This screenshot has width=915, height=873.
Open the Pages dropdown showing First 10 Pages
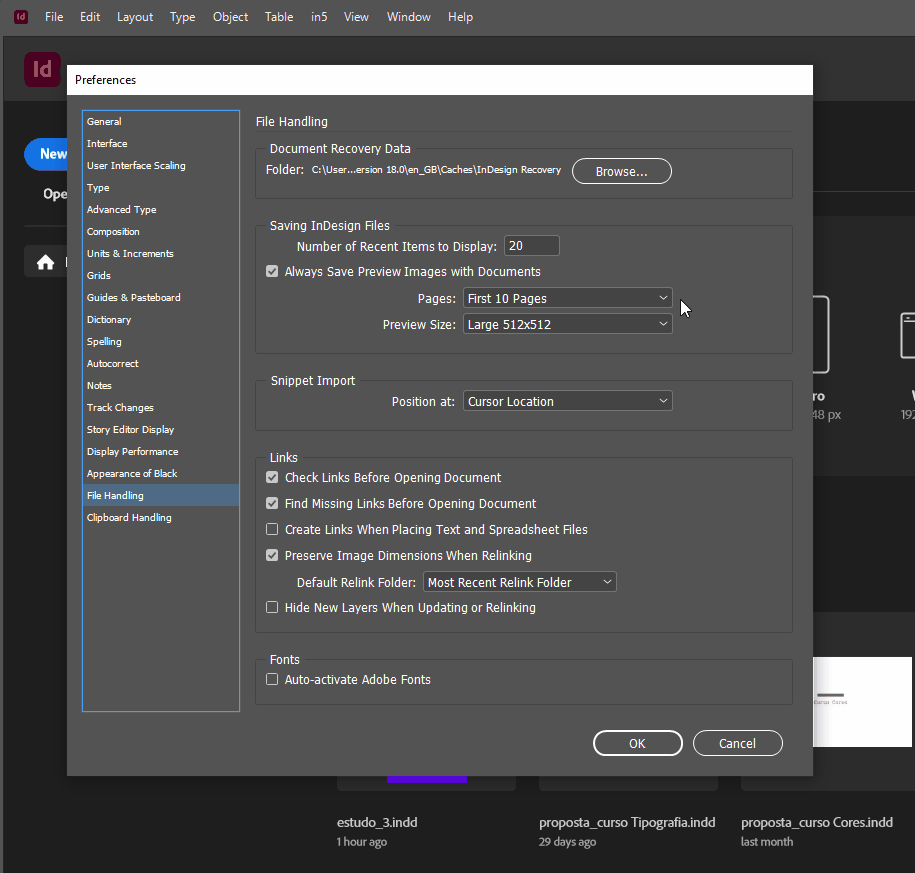coord(567,298)
